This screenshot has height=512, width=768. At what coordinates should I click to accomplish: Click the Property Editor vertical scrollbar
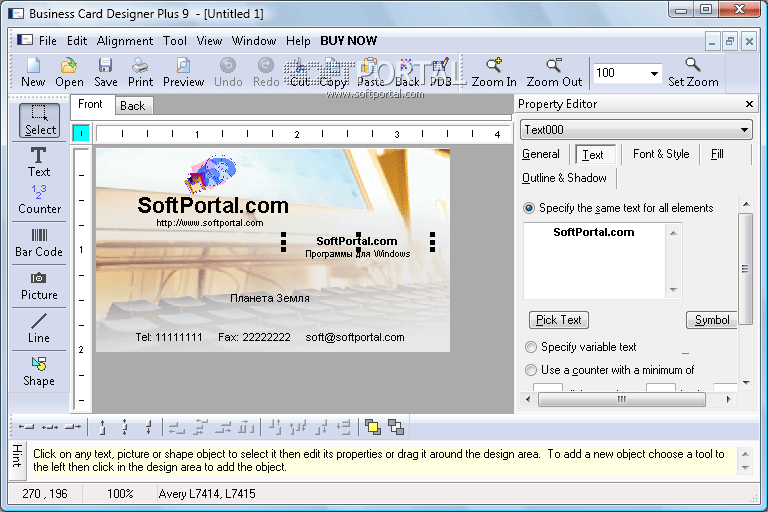tap(745, 269)
